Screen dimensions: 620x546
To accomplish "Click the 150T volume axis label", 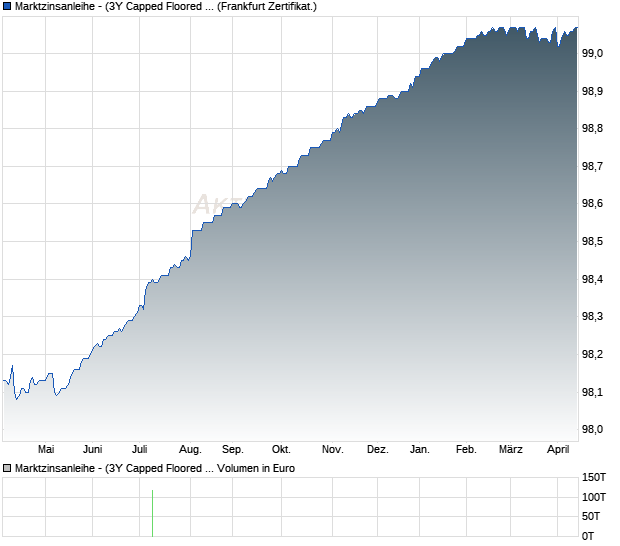I will click(596, 477).
